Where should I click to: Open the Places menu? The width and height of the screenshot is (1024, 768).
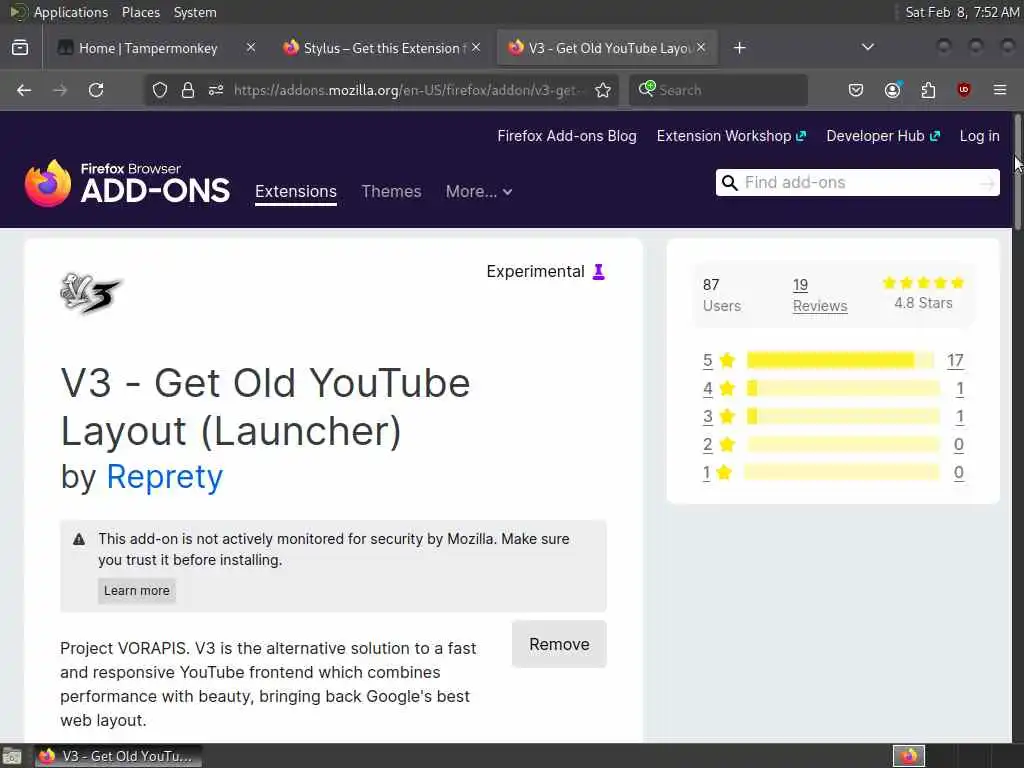[140, 12]
